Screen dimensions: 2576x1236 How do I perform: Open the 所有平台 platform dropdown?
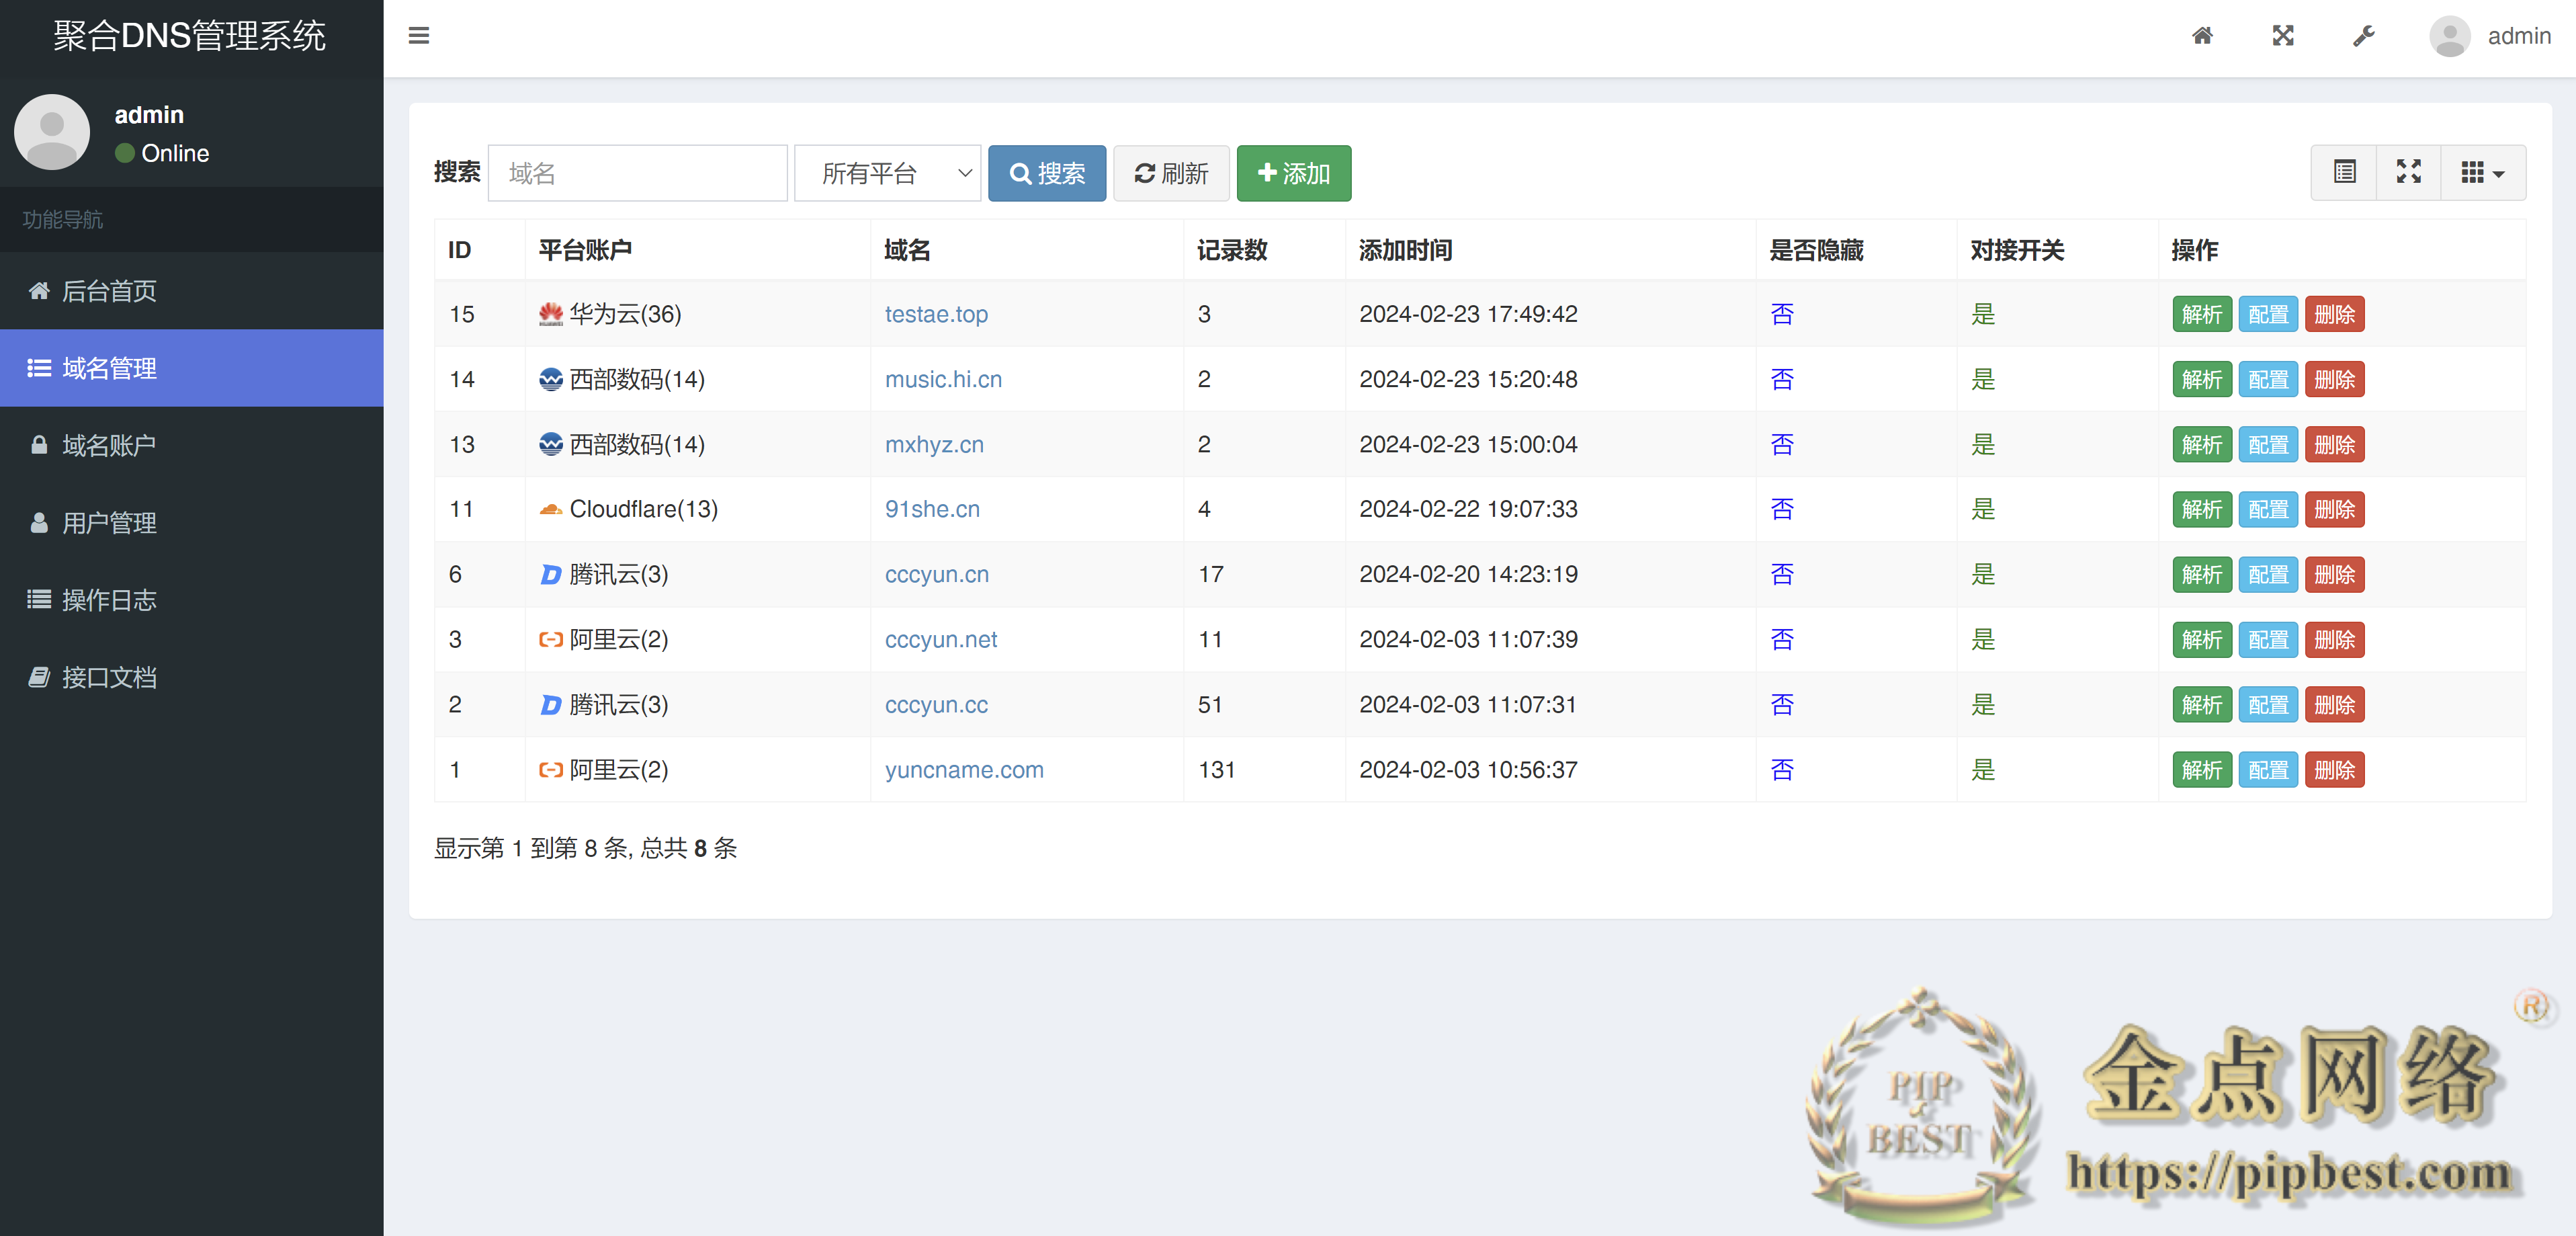(887, 173)
